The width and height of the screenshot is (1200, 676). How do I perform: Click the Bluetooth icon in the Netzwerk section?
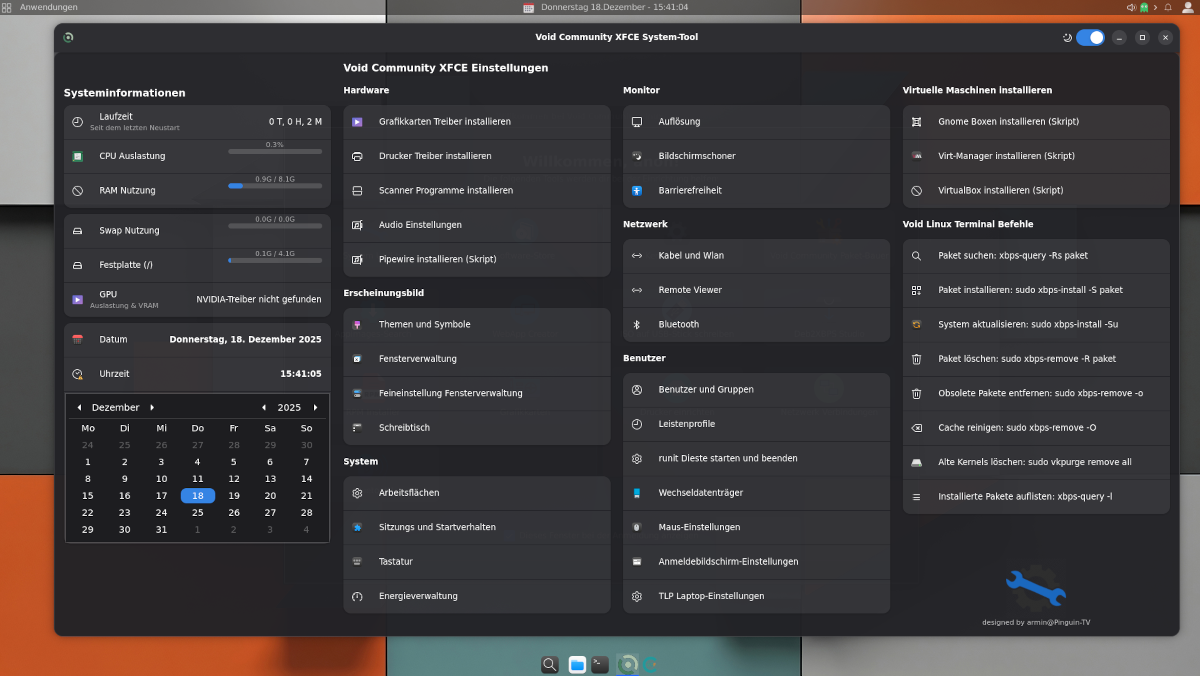click(637, 324)
